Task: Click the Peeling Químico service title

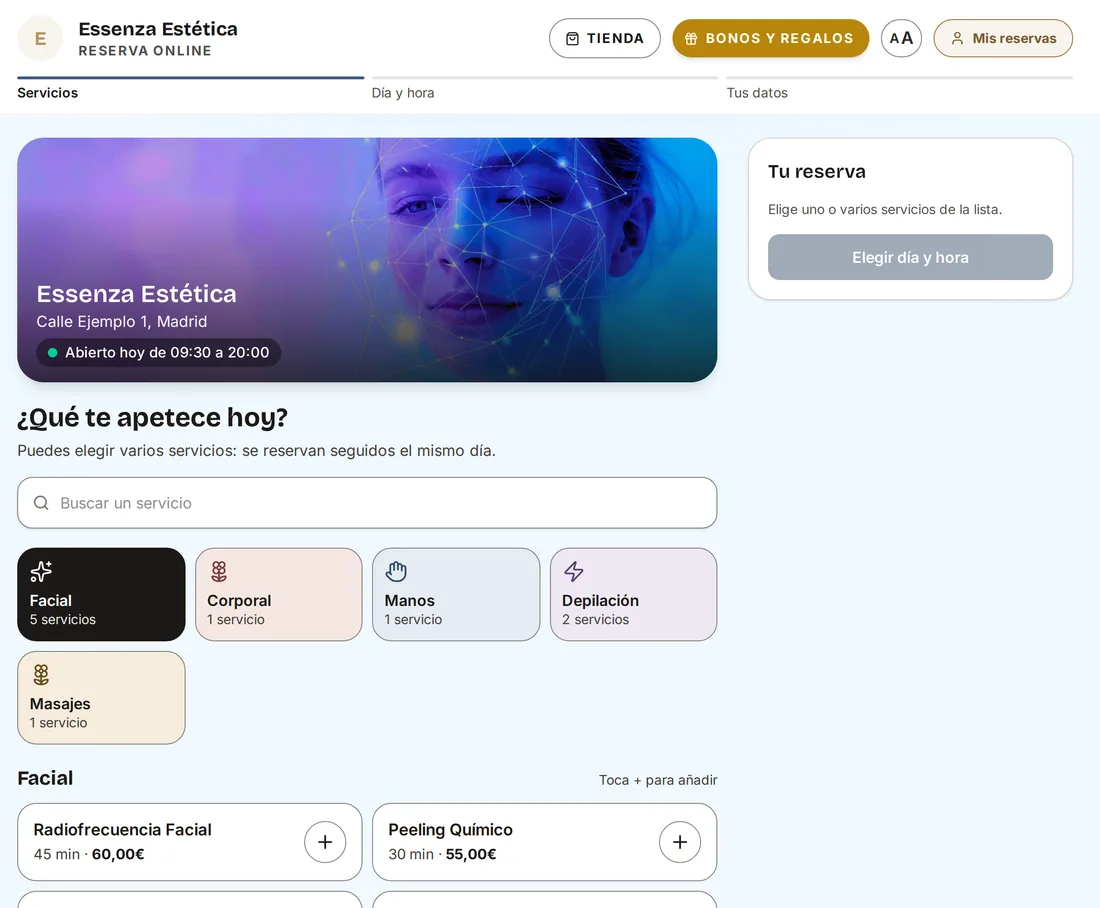Action: [450, 829]
